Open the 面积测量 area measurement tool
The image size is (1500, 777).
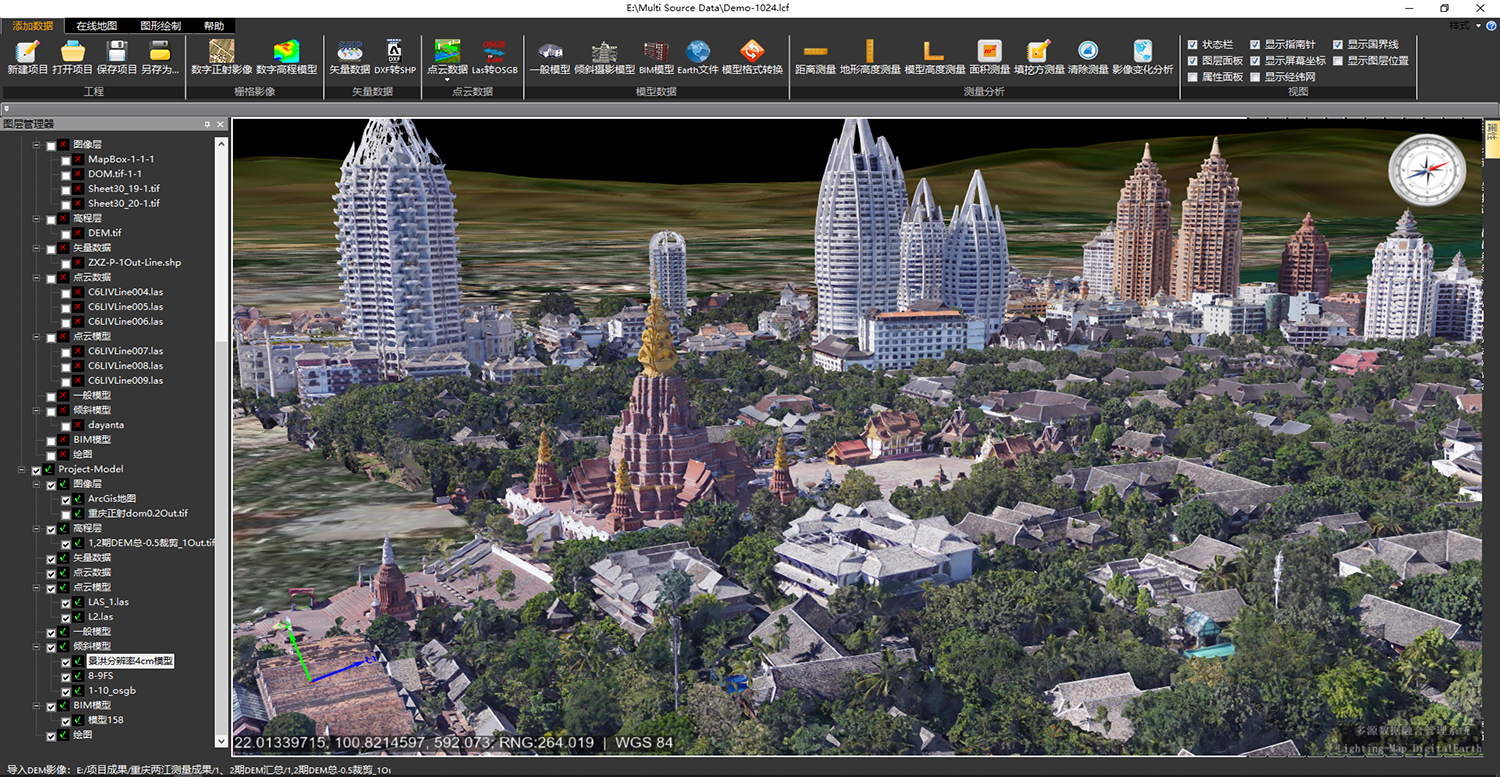tap(990, 51)
